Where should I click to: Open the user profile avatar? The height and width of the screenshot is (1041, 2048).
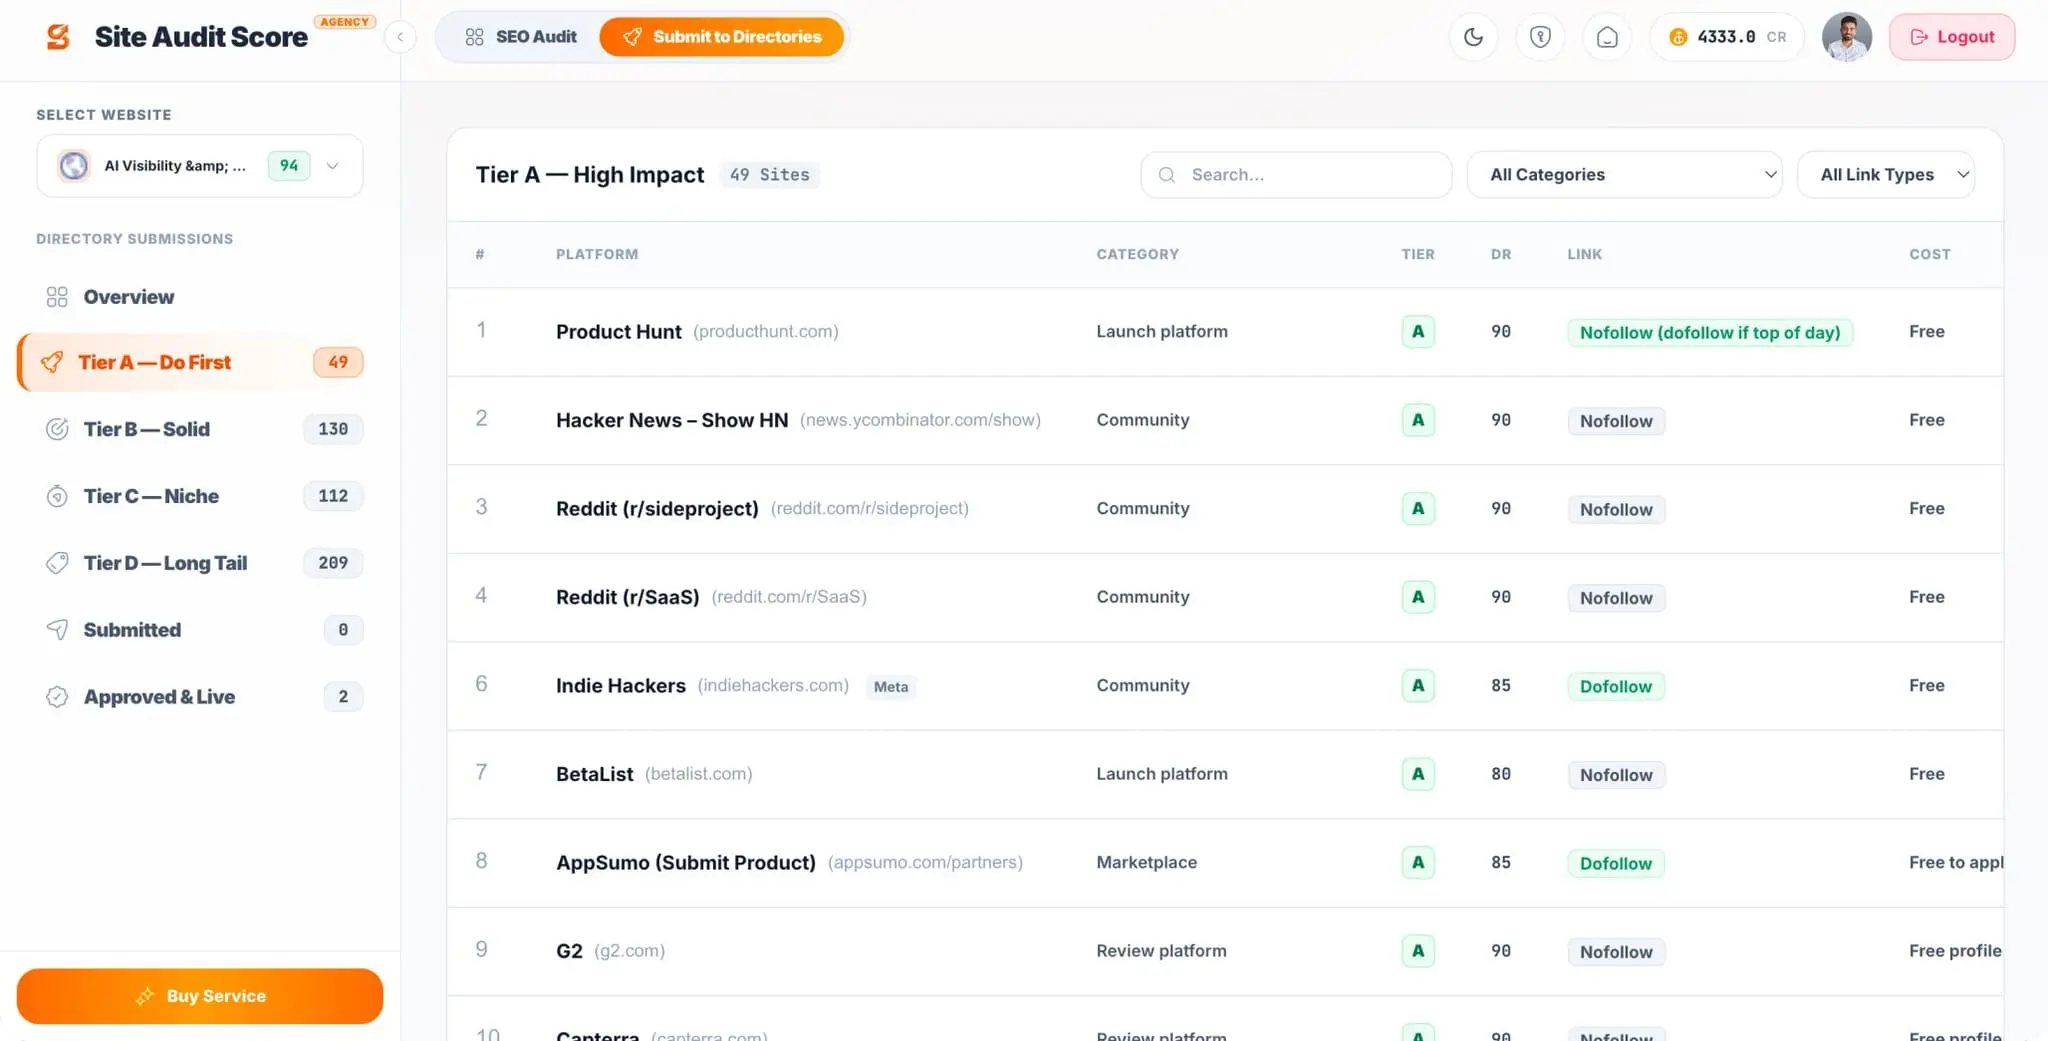(1846, 37)
